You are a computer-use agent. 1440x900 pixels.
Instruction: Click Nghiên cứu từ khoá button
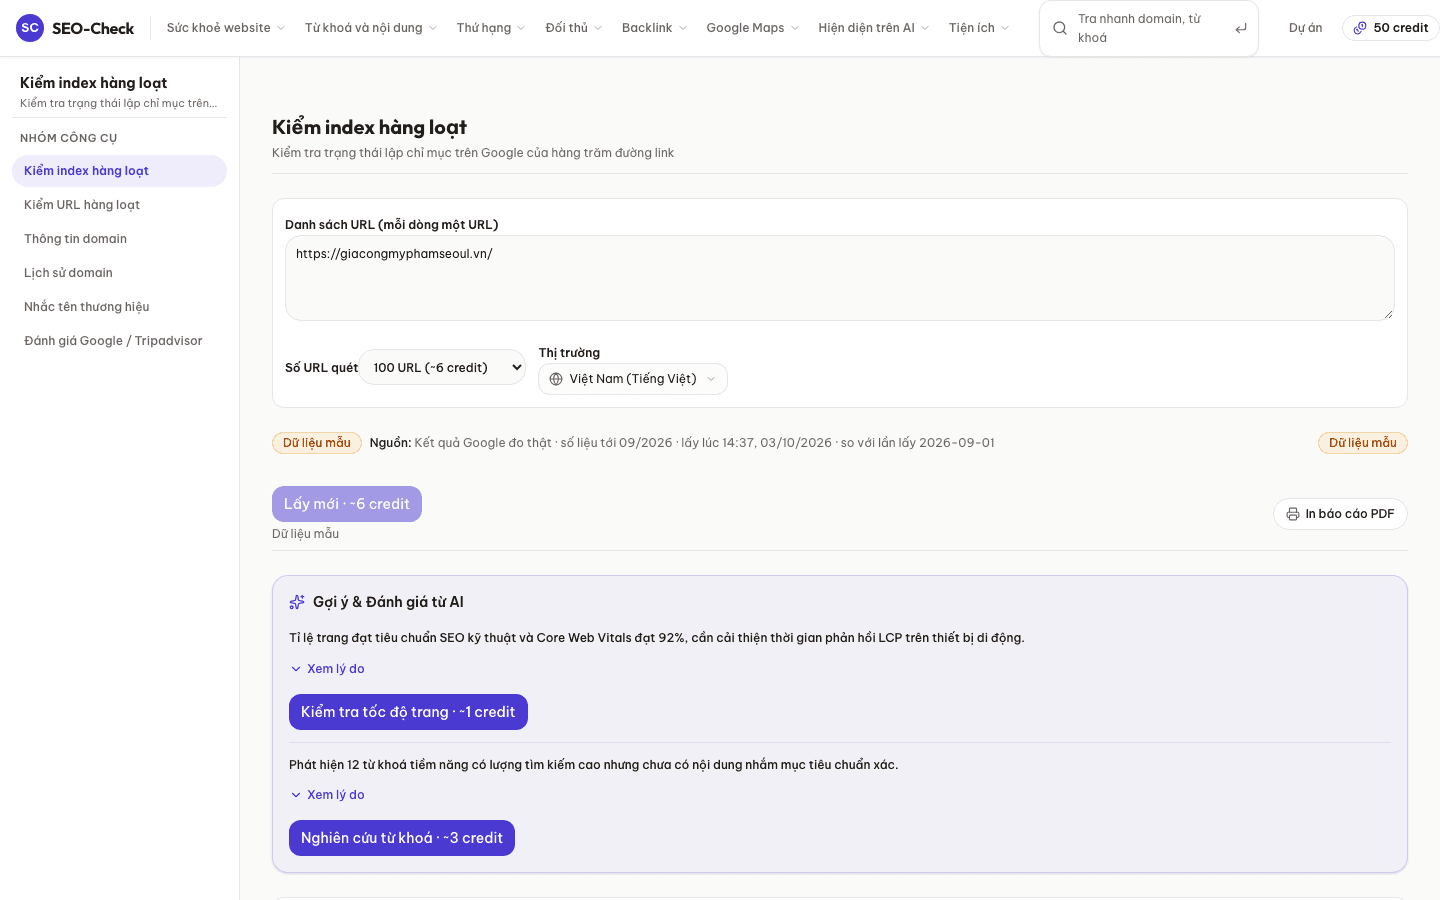(402, 838)
